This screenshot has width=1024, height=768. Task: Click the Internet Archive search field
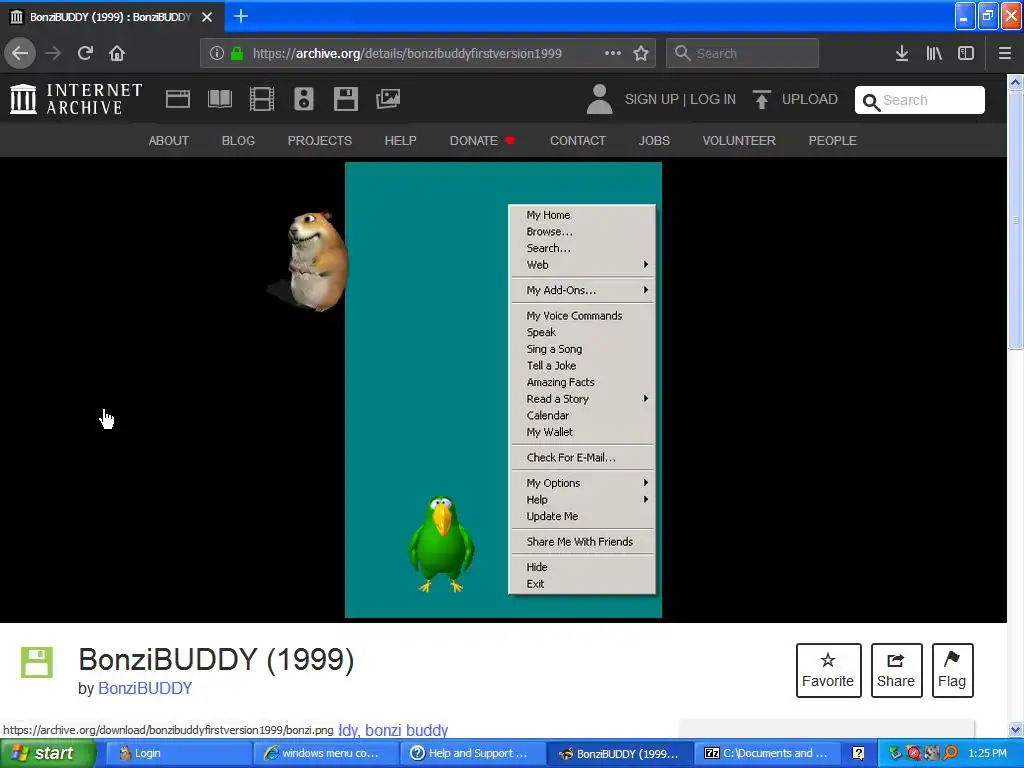(x=920, y=100)
